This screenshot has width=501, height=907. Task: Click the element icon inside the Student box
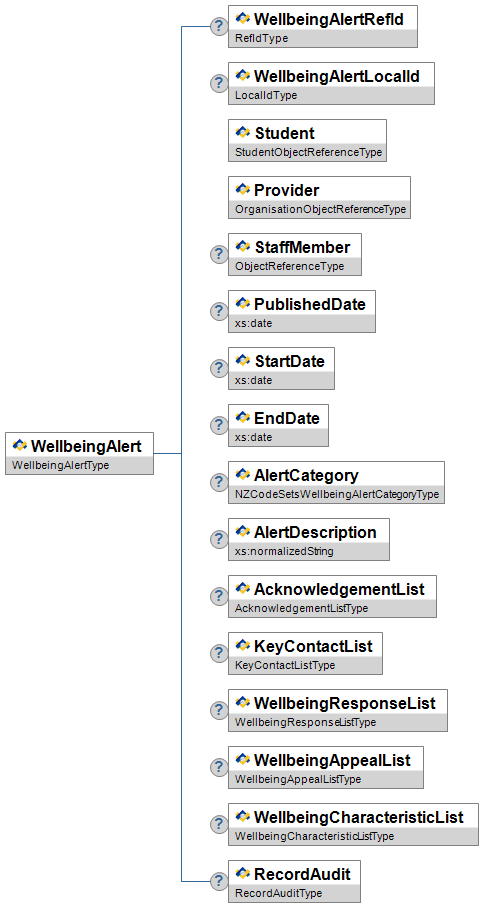[x=243, y=132]
